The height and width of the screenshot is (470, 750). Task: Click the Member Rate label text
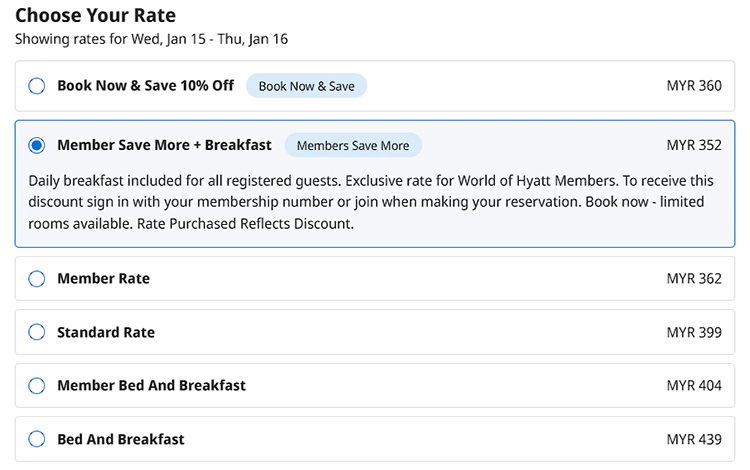coord(103,279)
